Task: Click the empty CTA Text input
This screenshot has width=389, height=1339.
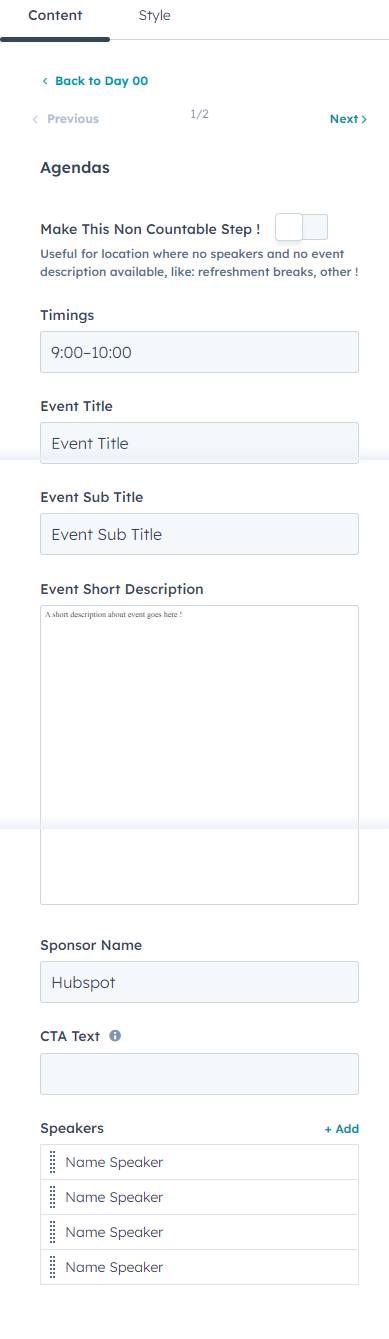Action: (x=199, y=1073)
